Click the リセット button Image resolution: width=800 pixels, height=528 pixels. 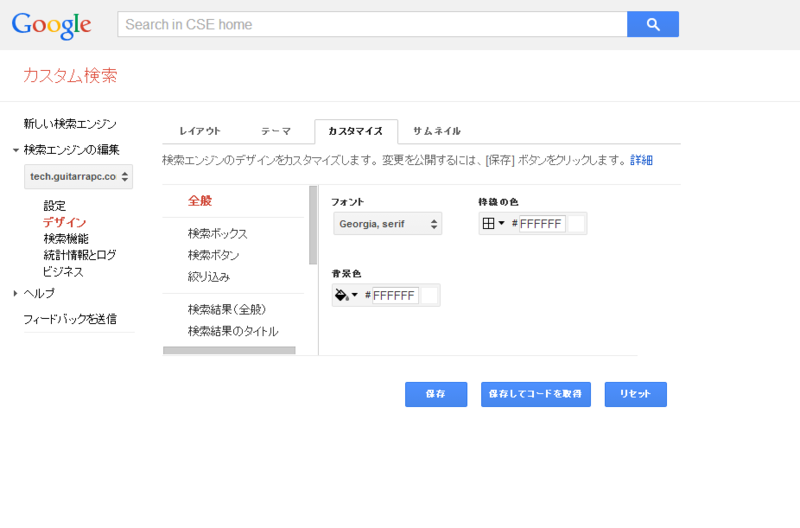pyautogui.click(x=636, y=394)
